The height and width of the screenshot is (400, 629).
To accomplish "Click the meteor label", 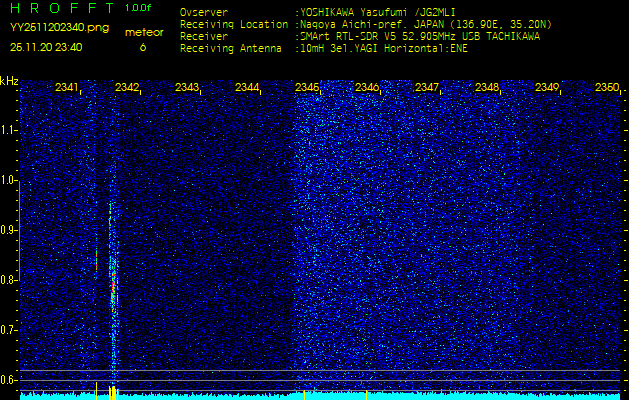I will 144,33.
